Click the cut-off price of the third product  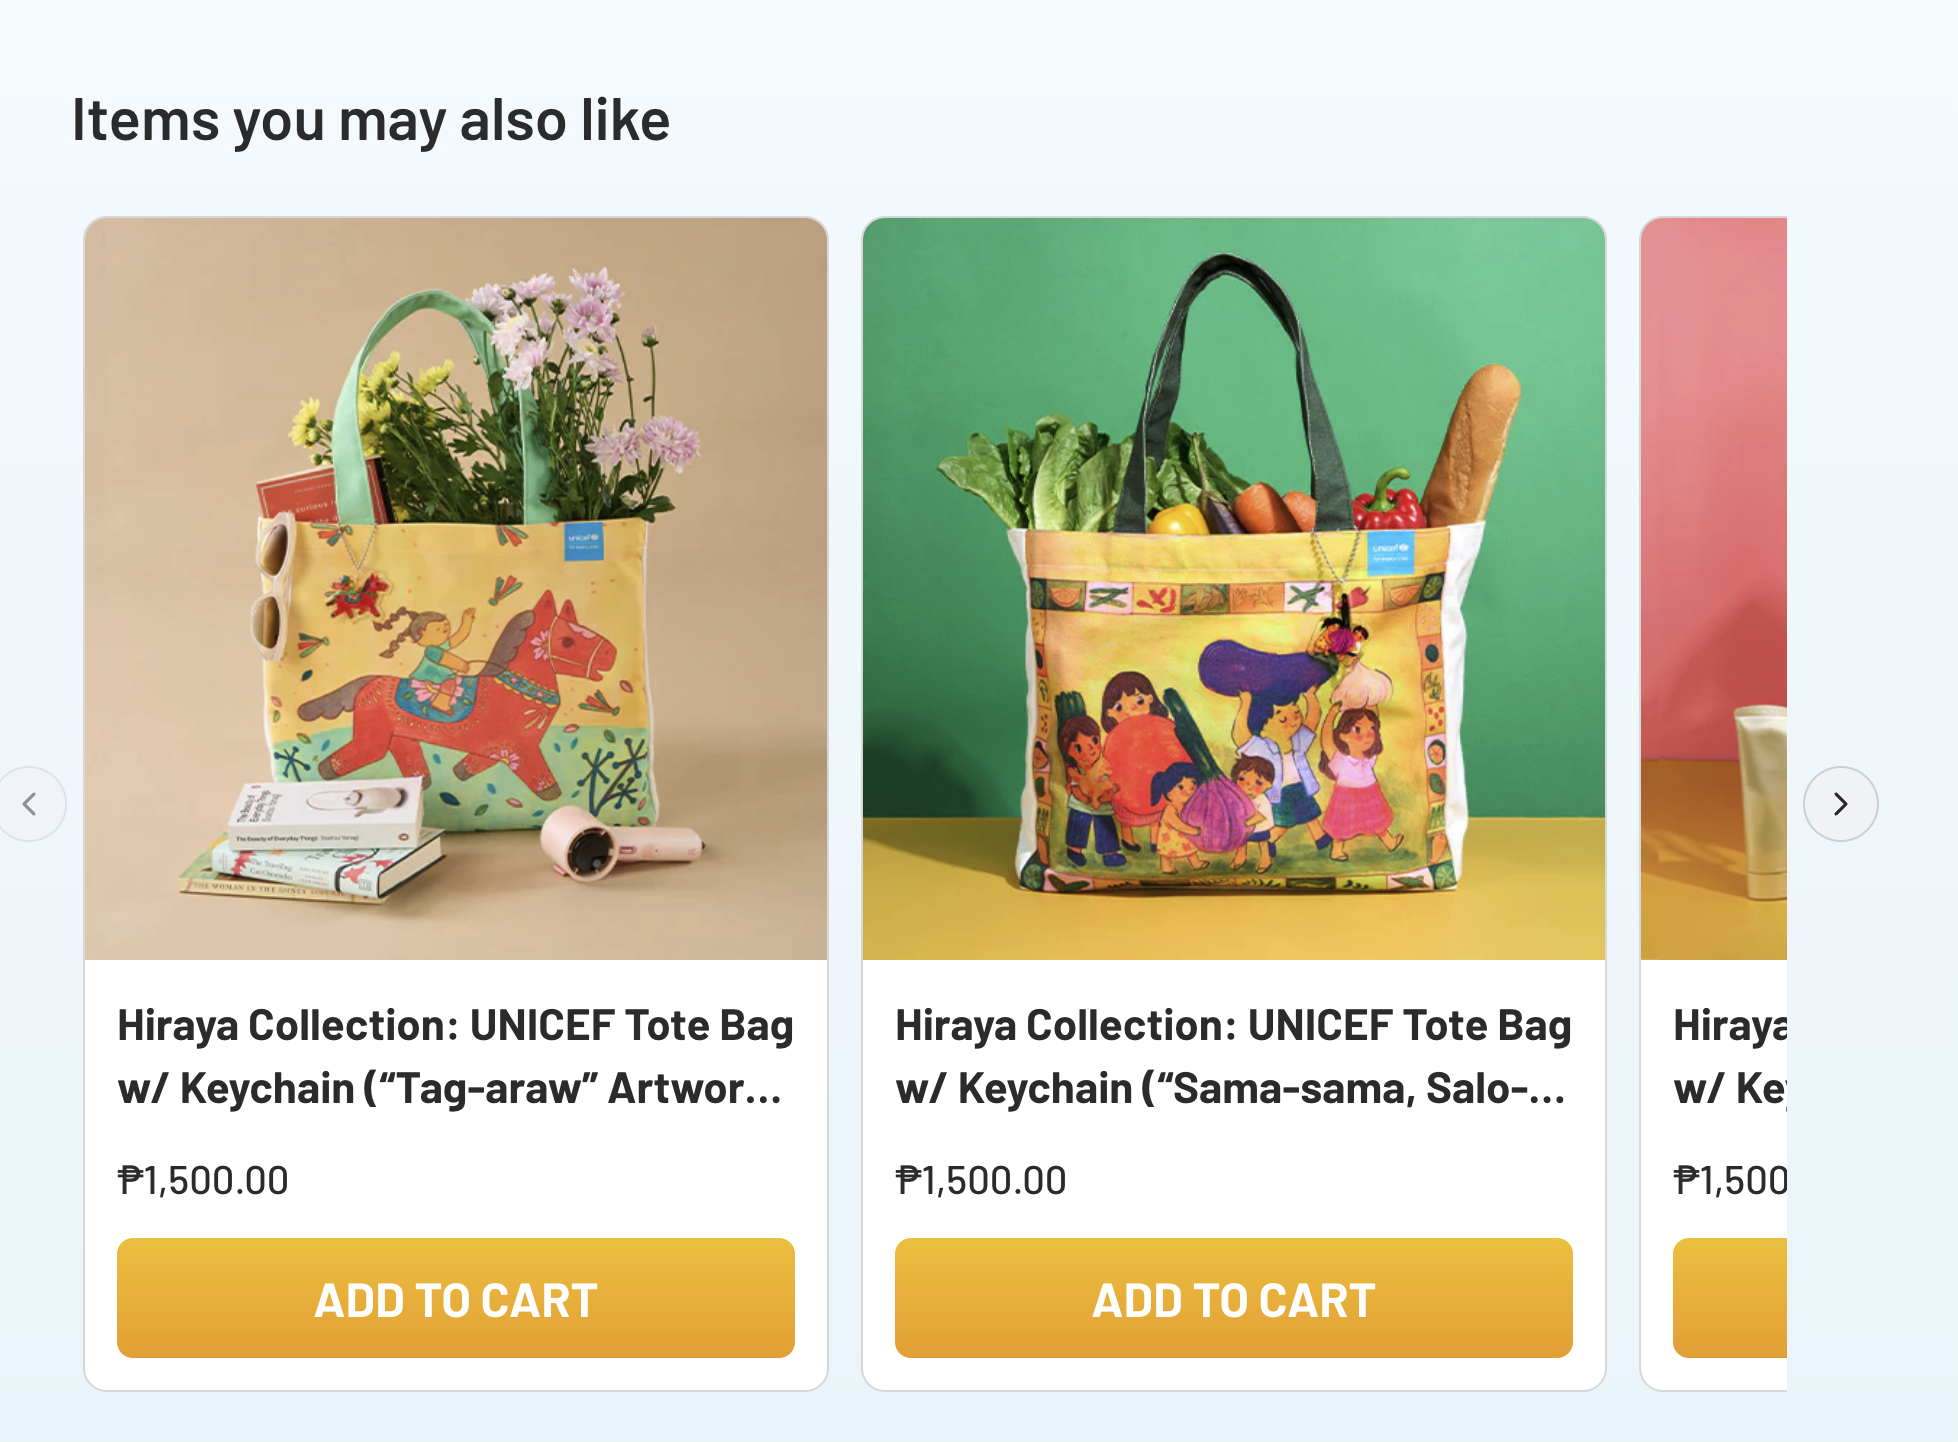click(x=1730, y=1181)
